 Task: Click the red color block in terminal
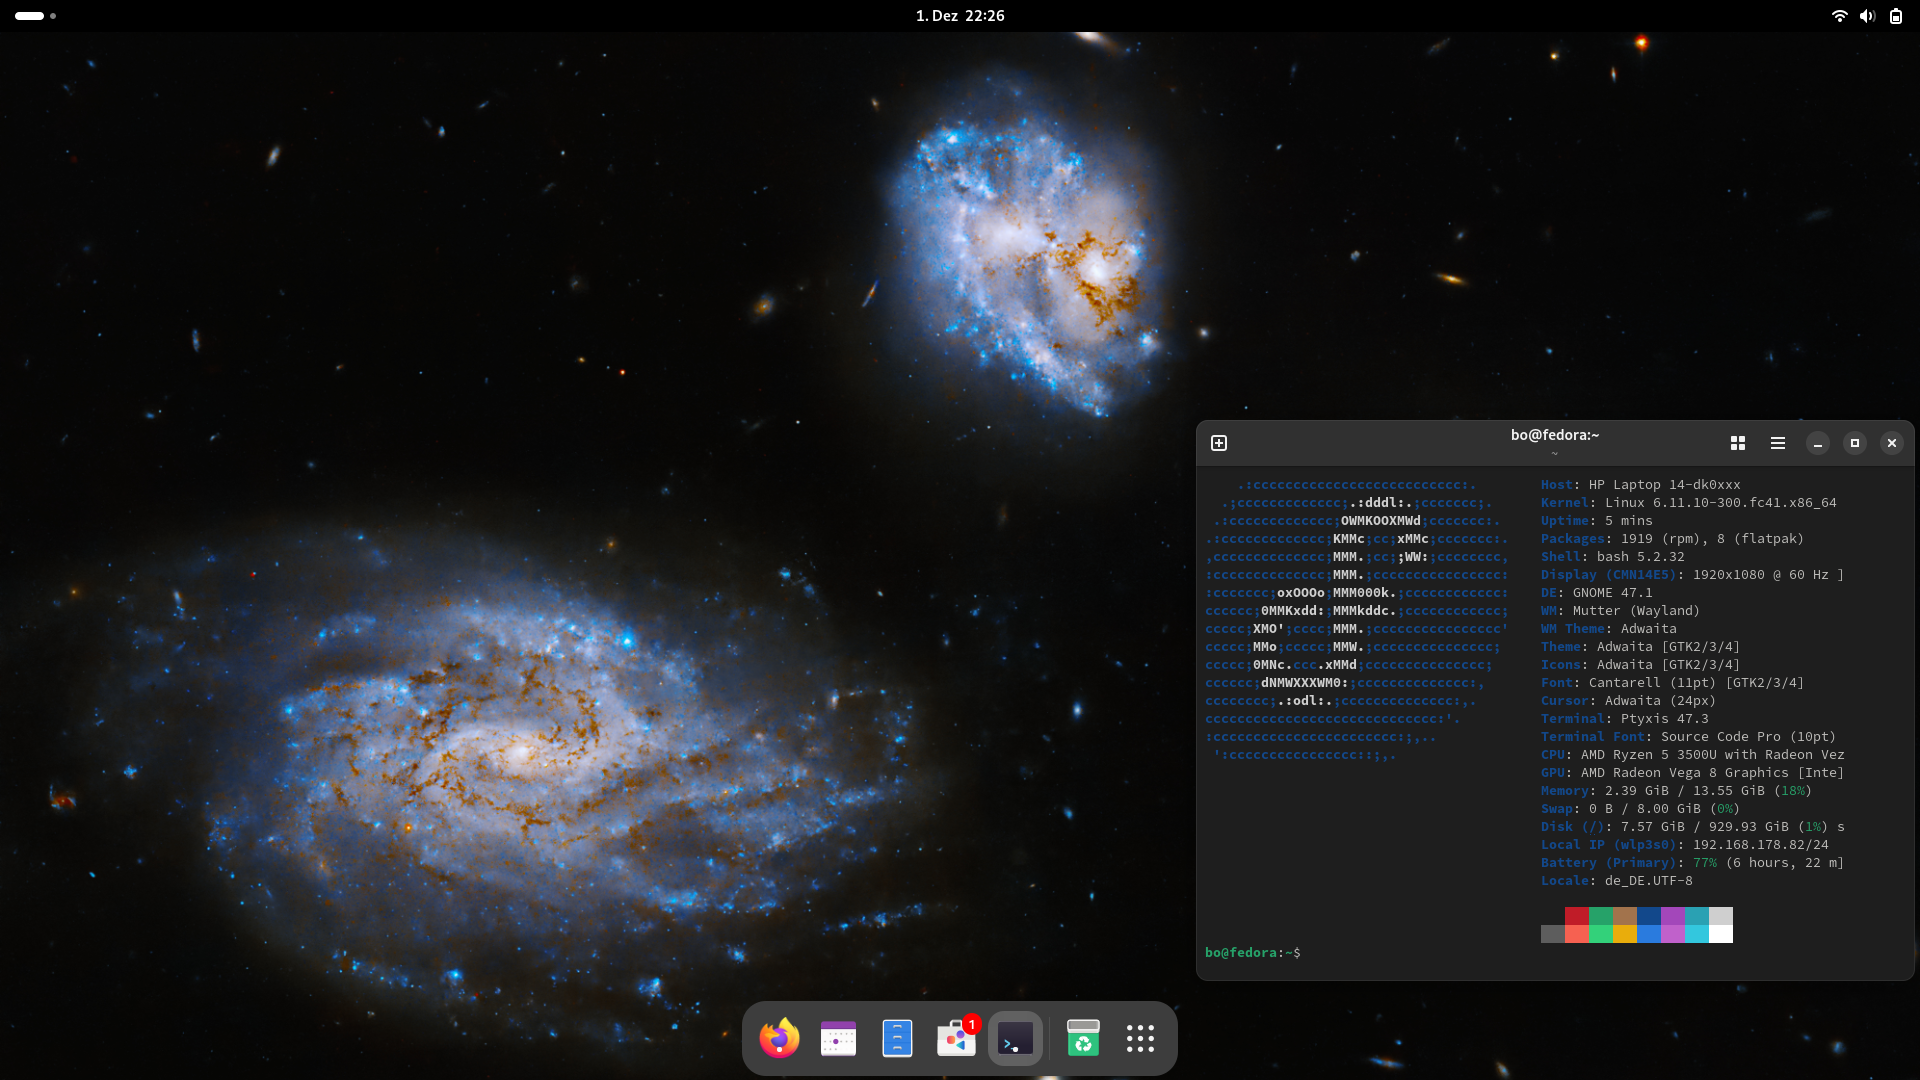(x=1577, y=916)
